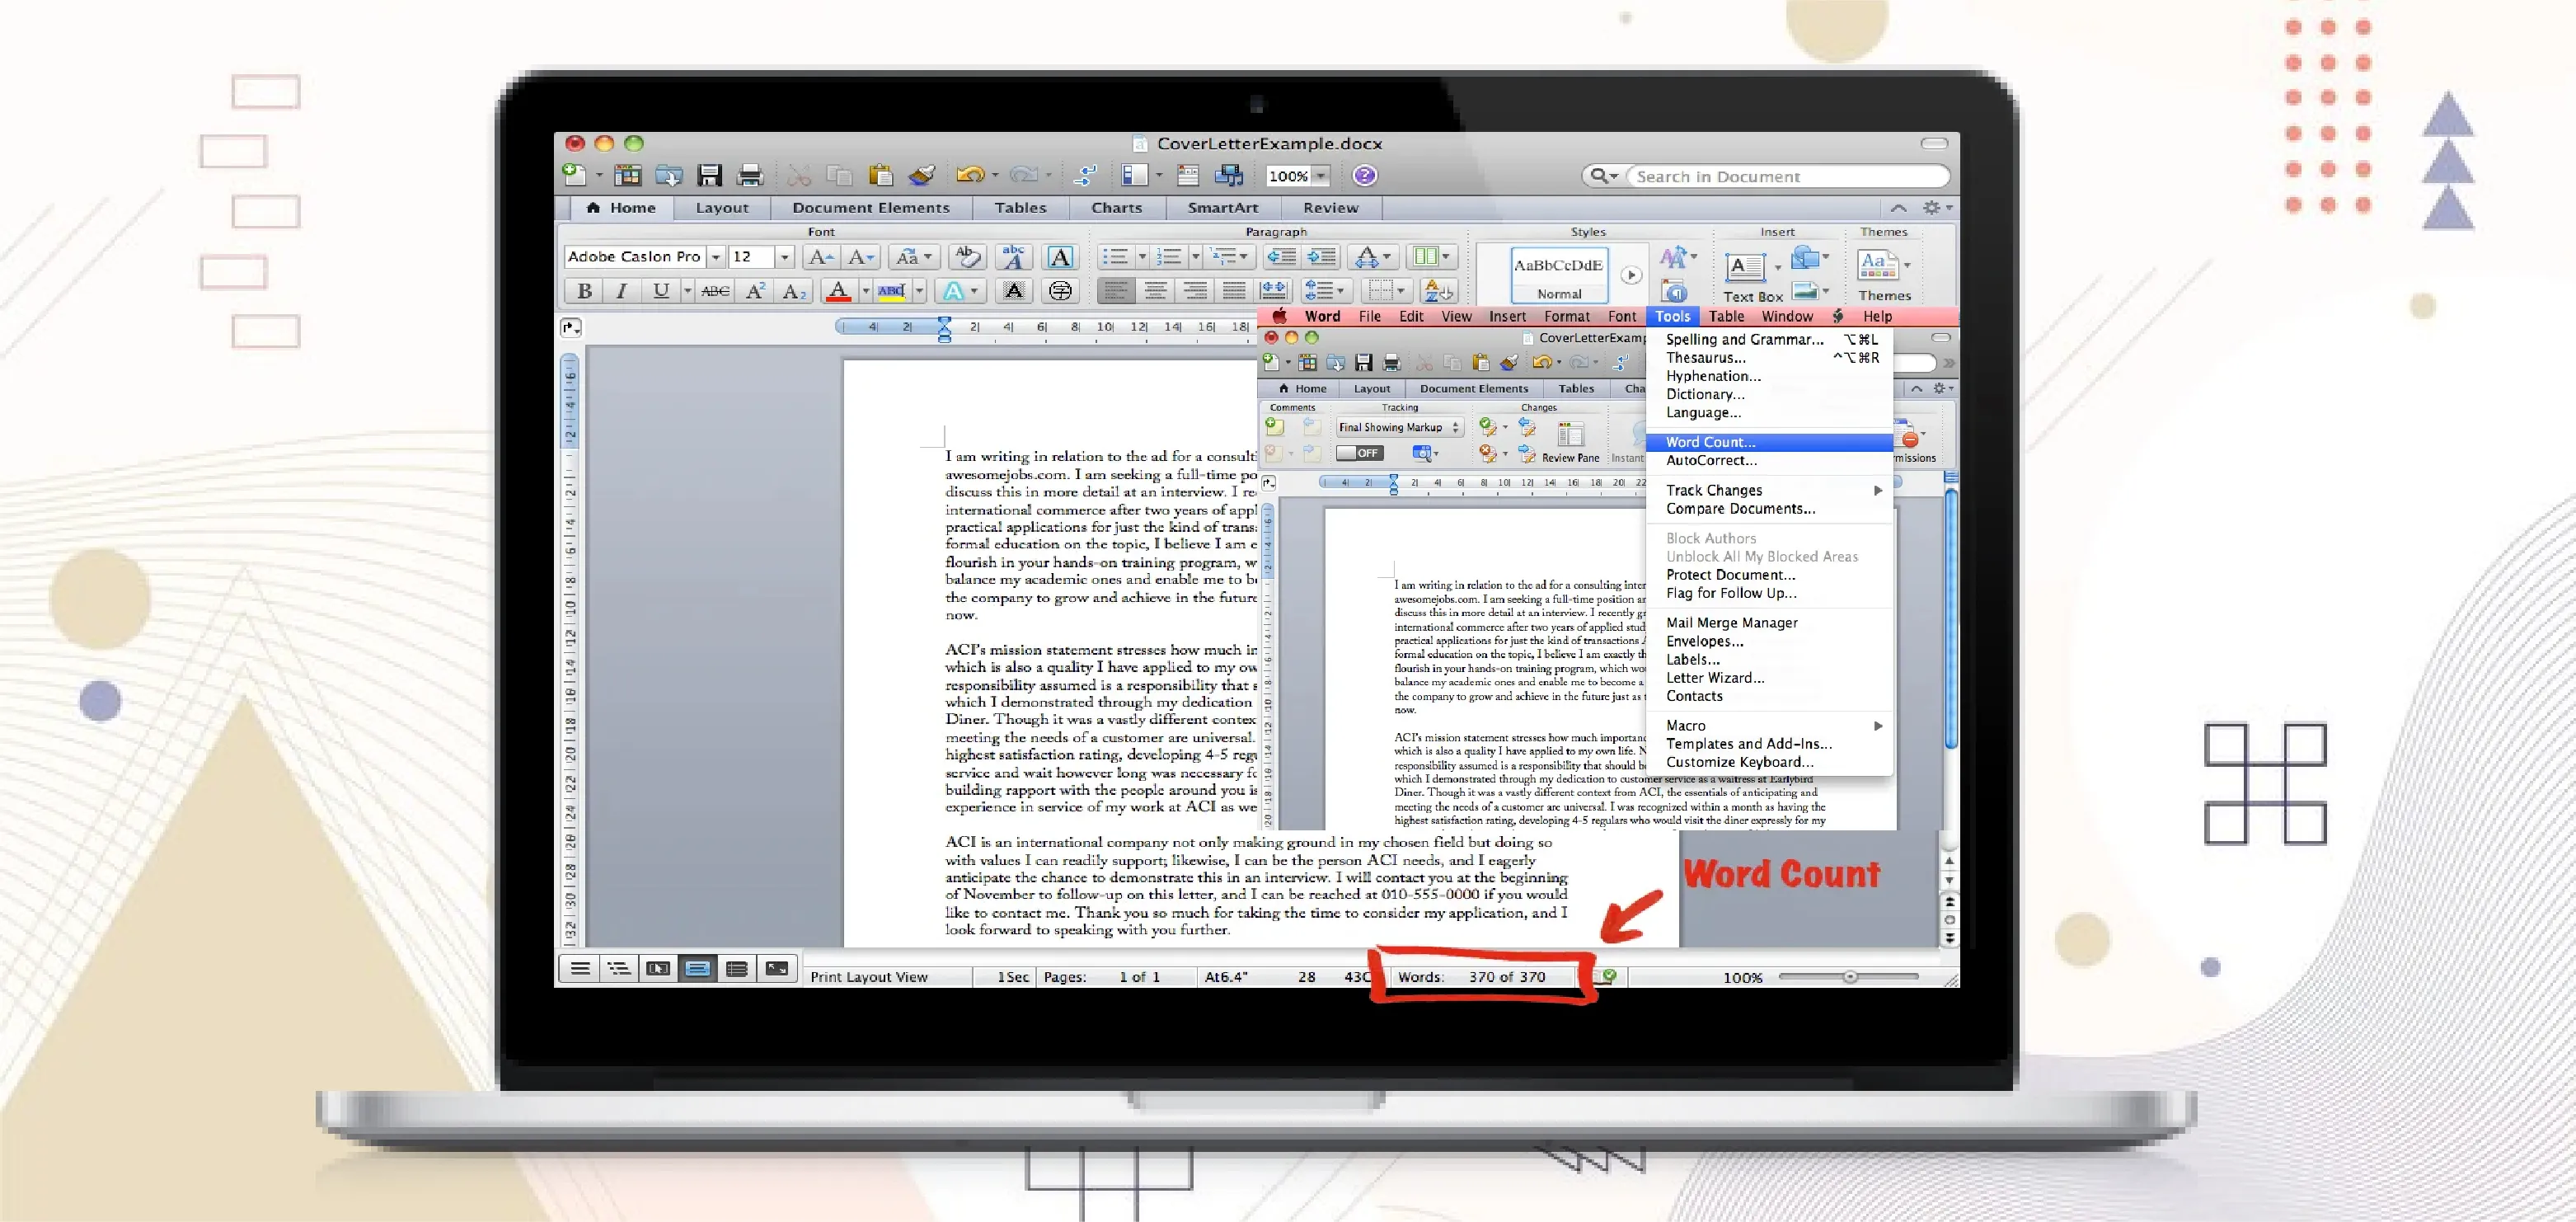The width and height of the screenshot is (2576, 1222).
Task: Click the Print icon in toolbar
Action: 749,176
